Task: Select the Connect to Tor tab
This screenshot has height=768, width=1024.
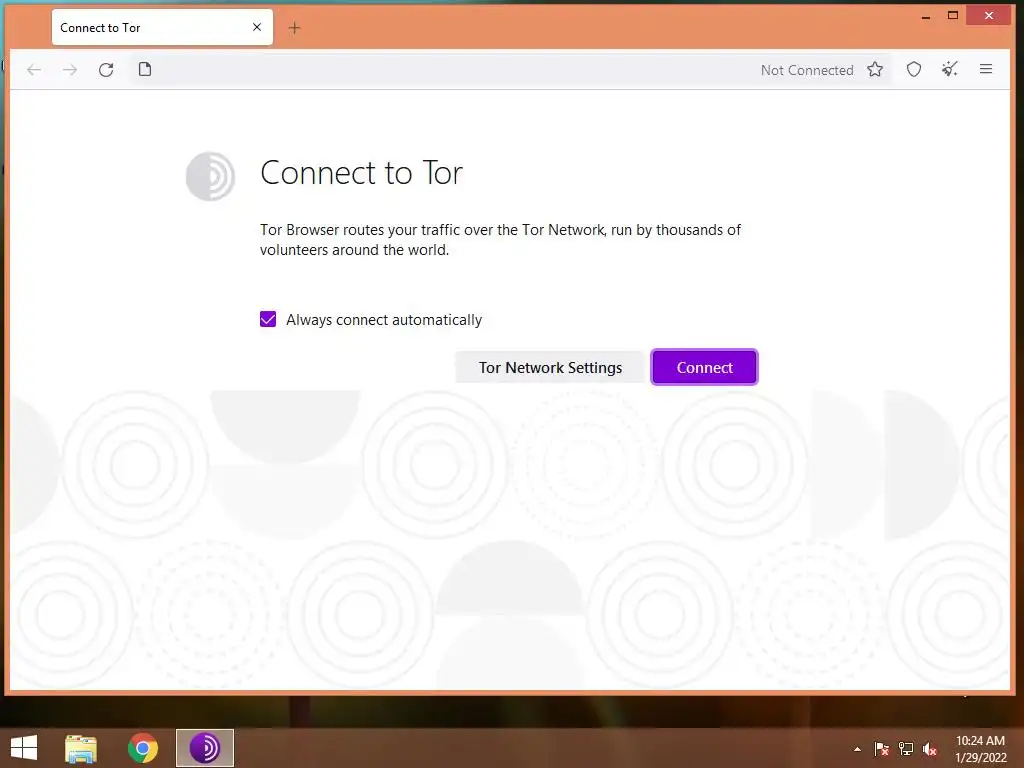Action: pos(162,27)
